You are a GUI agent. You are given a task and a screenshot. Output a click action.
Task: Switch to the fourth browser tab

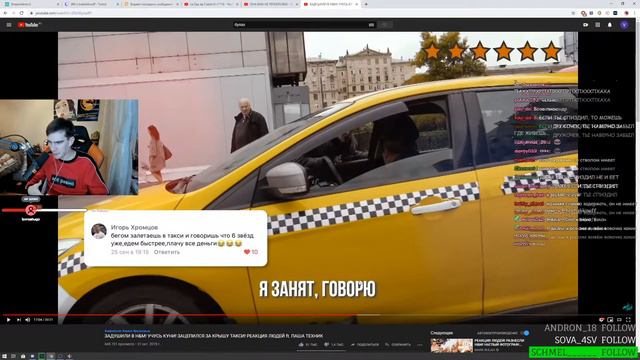point(211,4)
